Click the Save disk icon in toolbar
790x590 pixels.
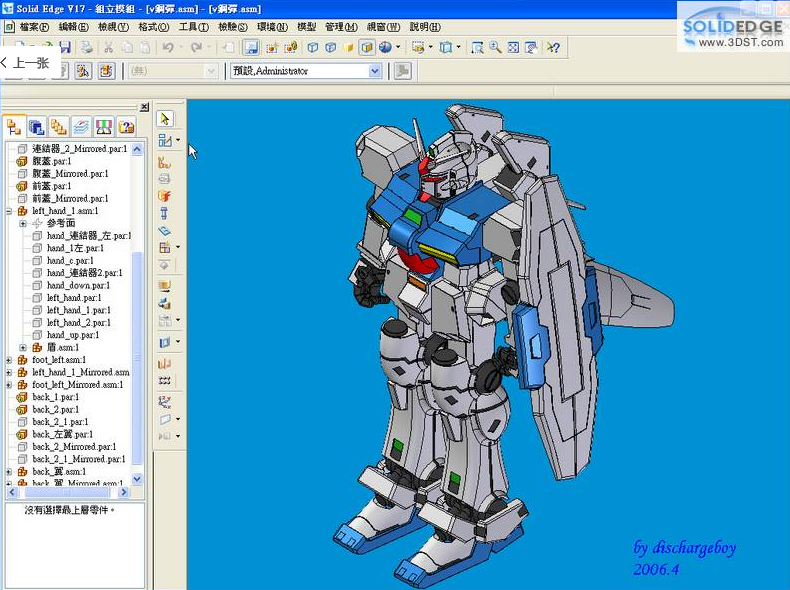[65, 47]
